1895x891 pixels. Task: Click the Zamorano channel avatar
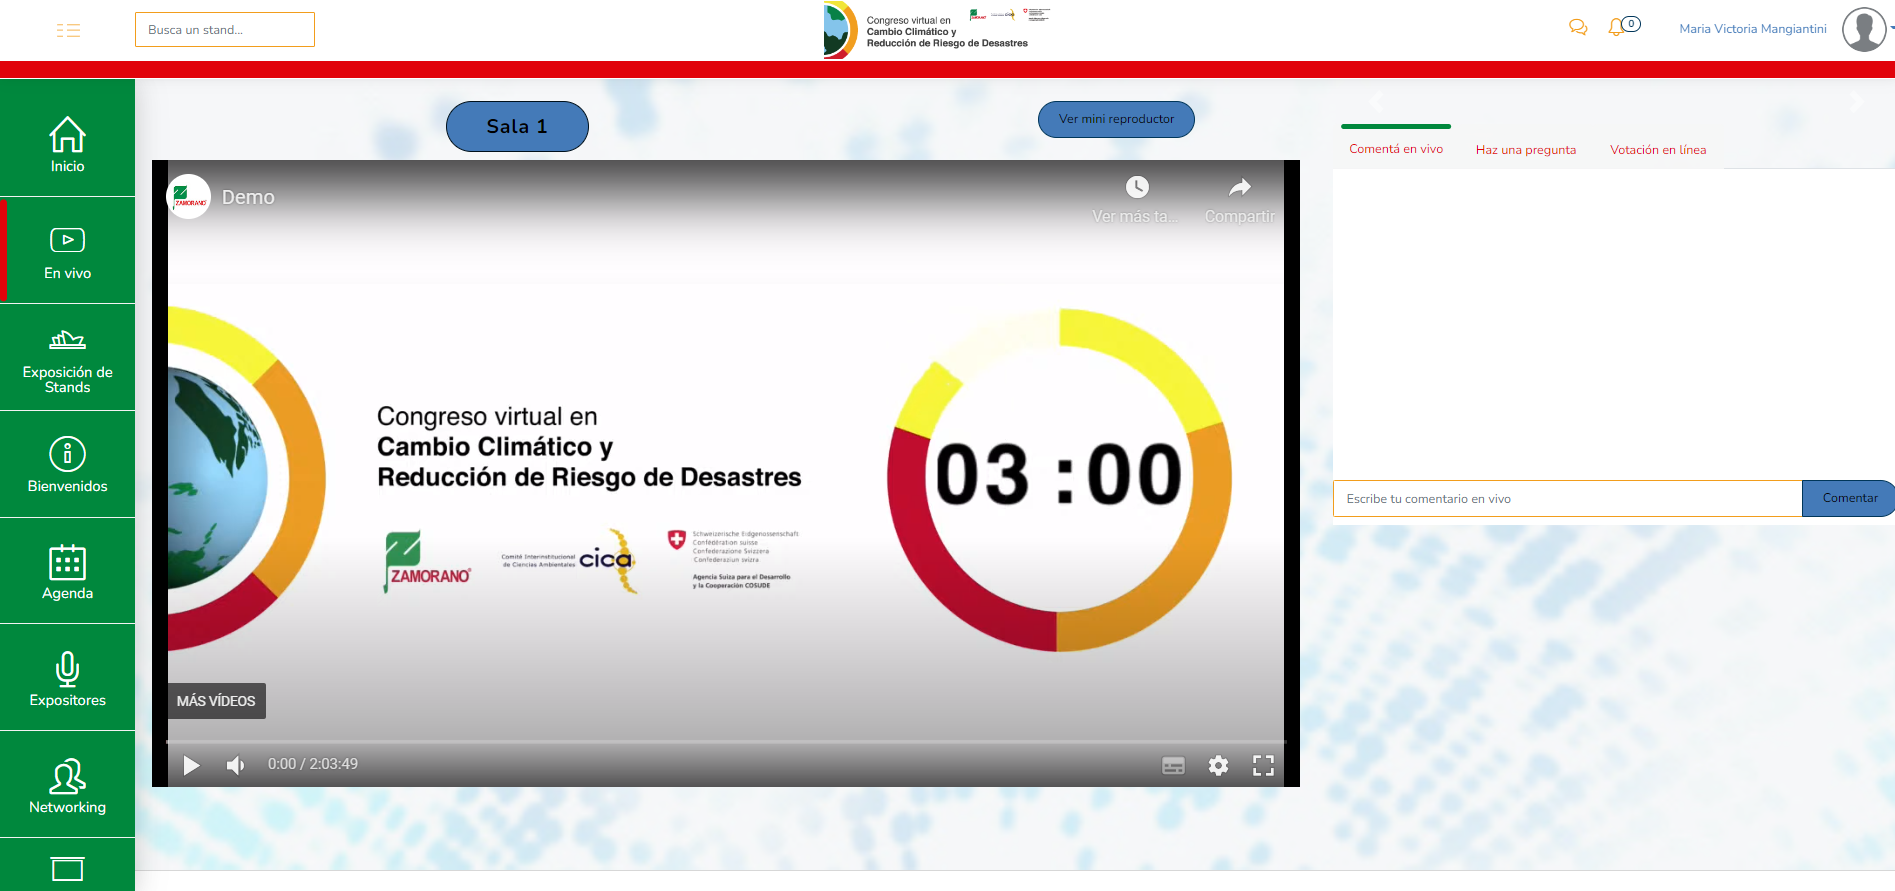188,197
